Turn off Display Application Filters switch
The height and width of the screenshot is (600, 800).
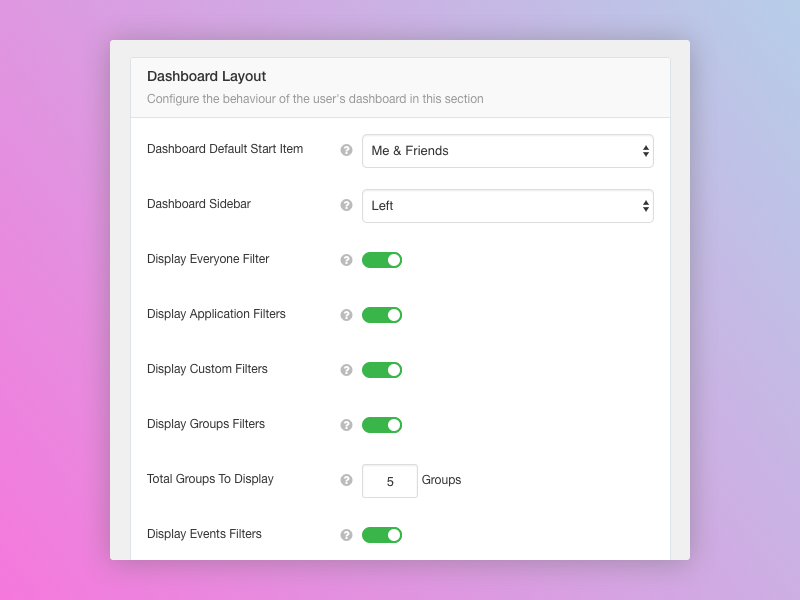[x=382, y=315]
